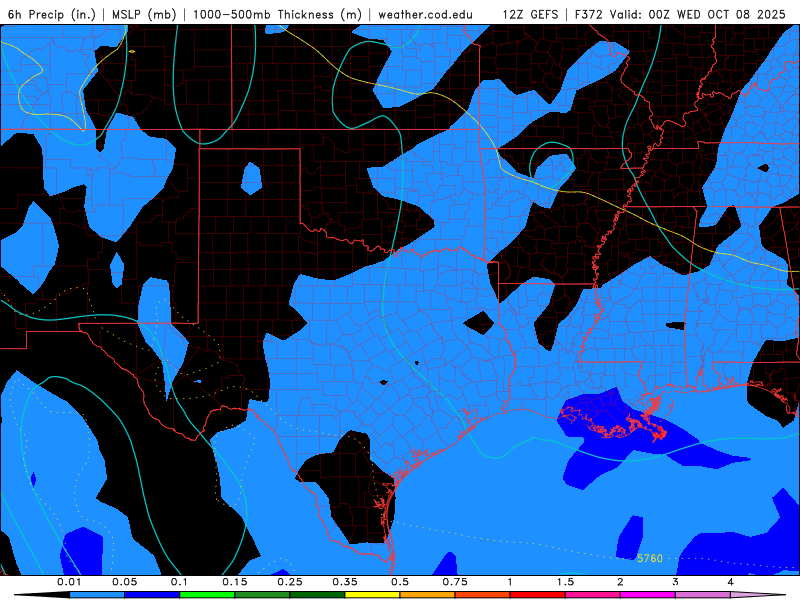
Task: Click the dark blue 0.05–0.1 legend swatch
Action: [x=152, y=595]
